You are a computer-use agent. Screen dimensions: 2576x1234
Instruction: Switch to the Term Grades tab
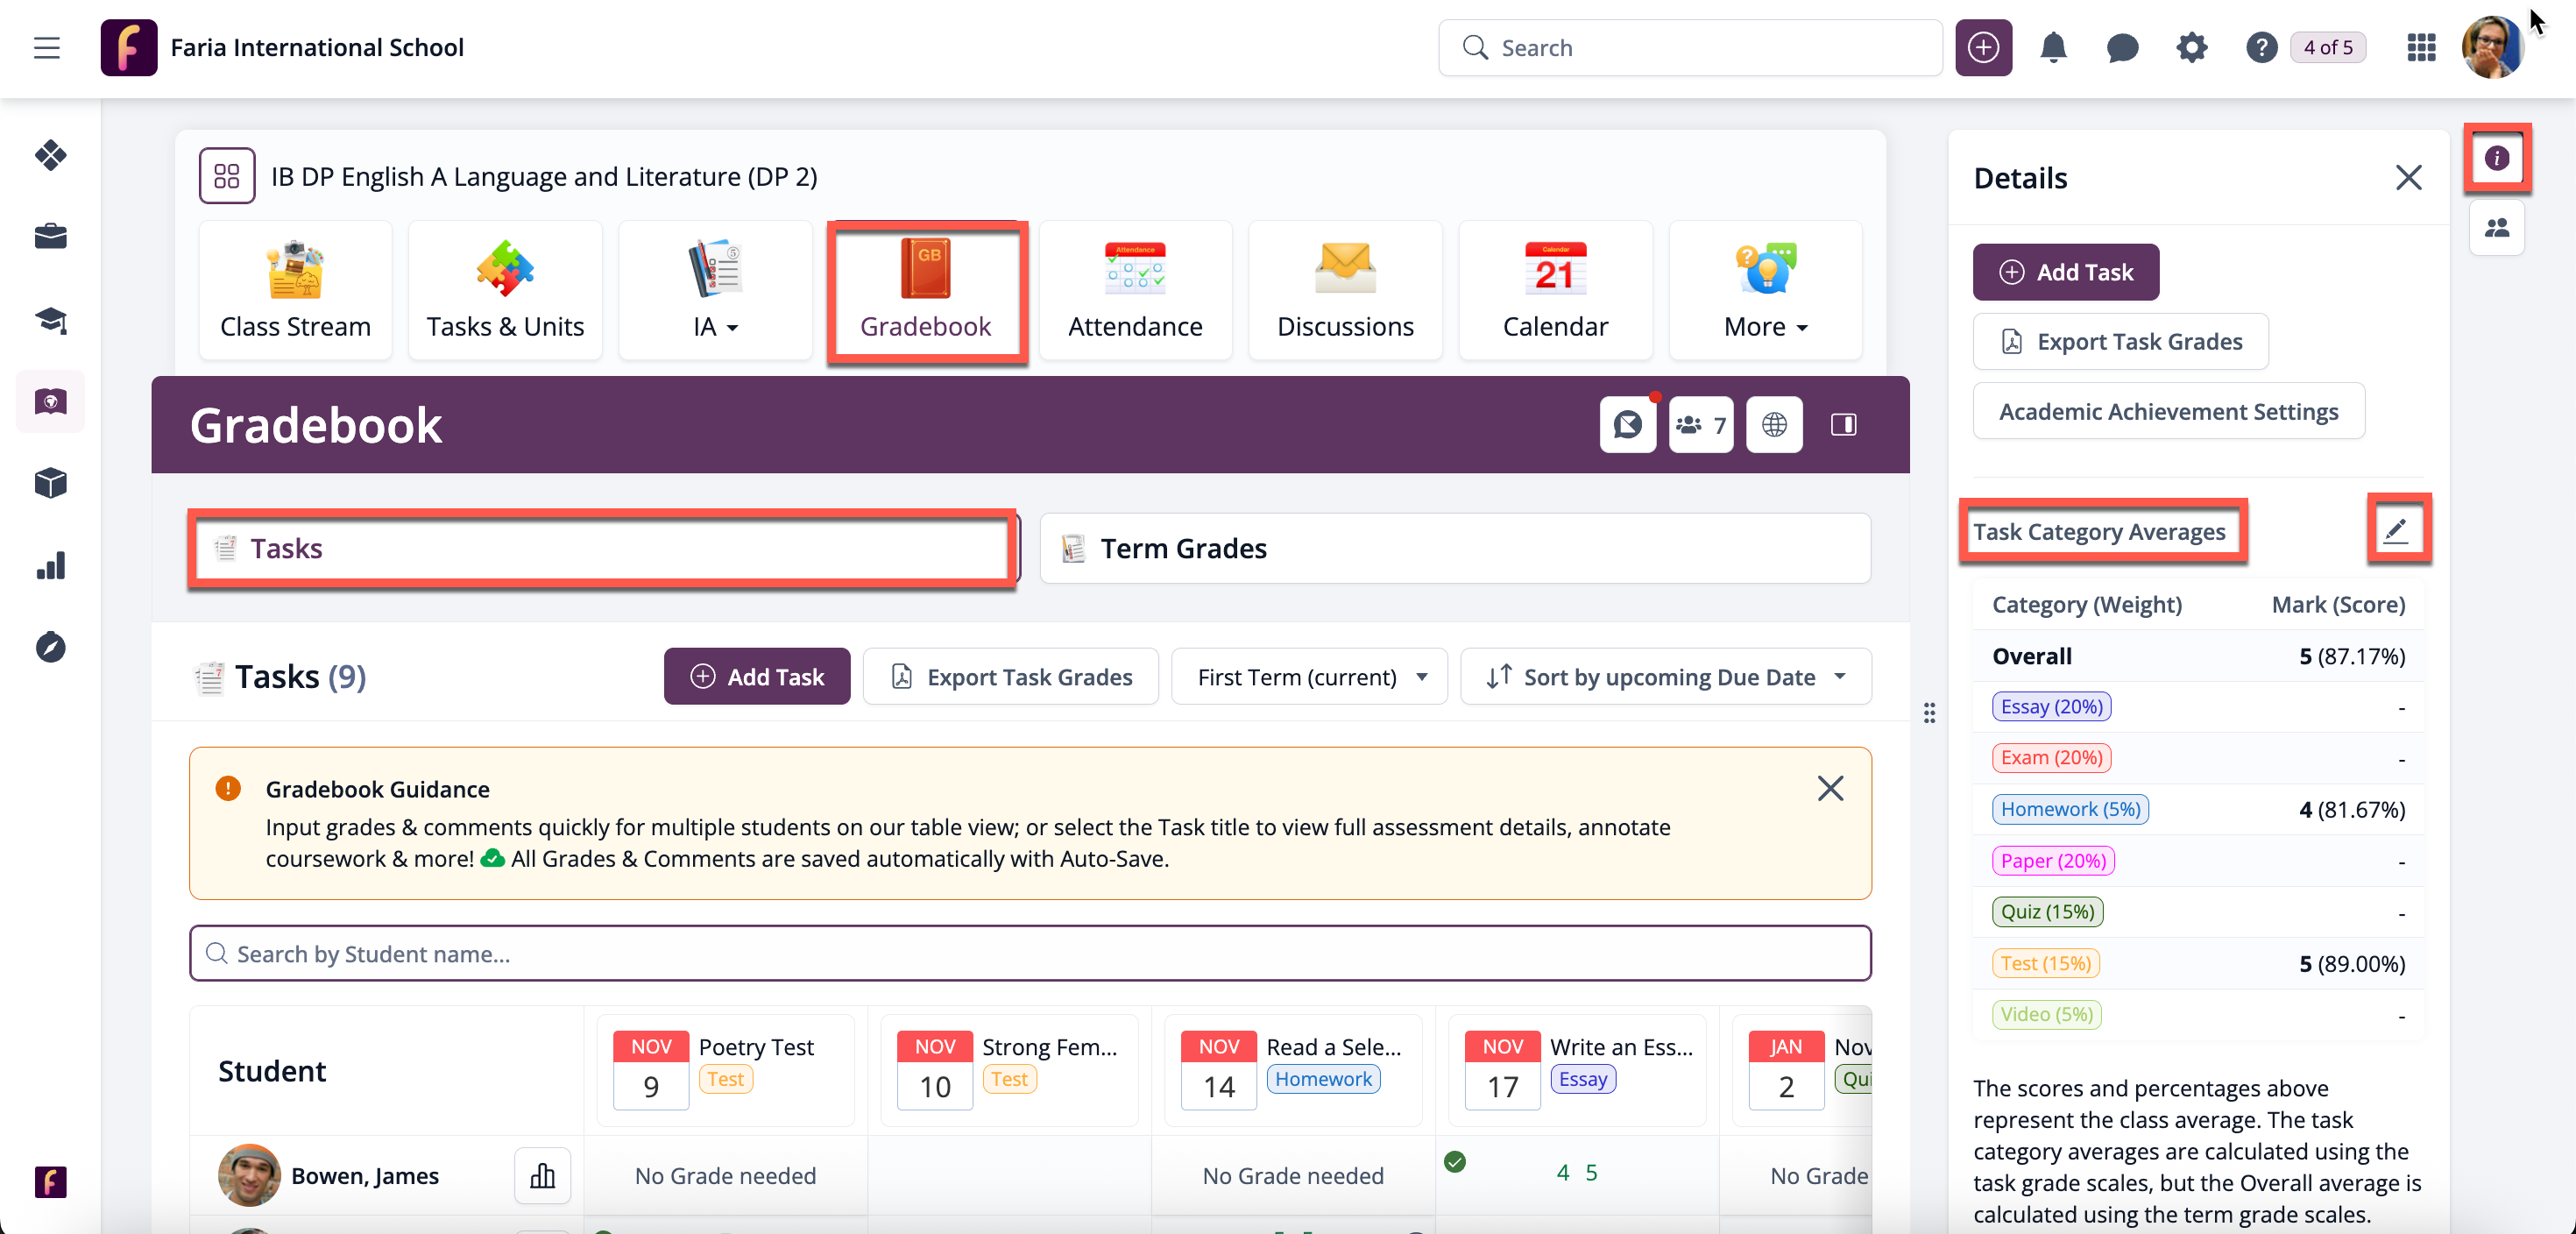click(1454, 548)
